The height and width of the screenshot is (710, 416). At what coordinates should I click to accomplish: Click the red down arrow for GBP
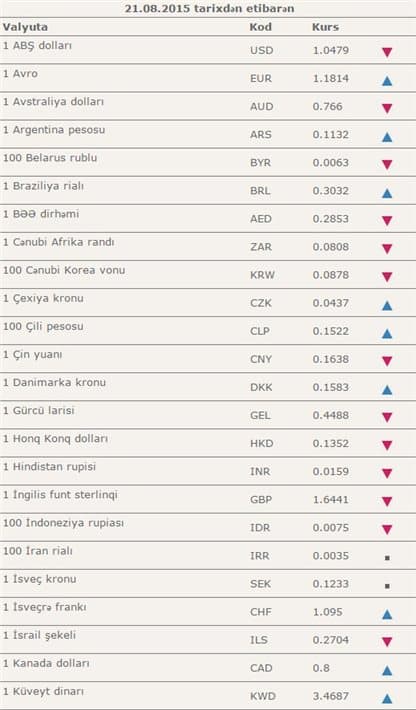(x=387, y=501)
